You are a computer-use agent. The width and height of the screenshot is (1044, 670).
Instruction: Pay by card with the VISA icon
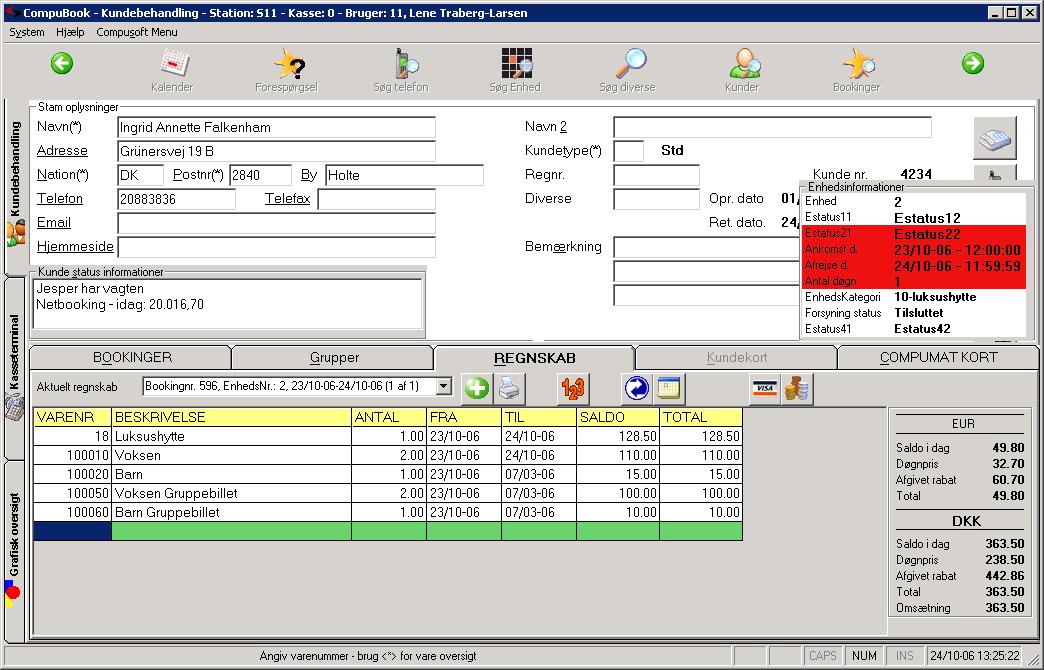[764, 388]
